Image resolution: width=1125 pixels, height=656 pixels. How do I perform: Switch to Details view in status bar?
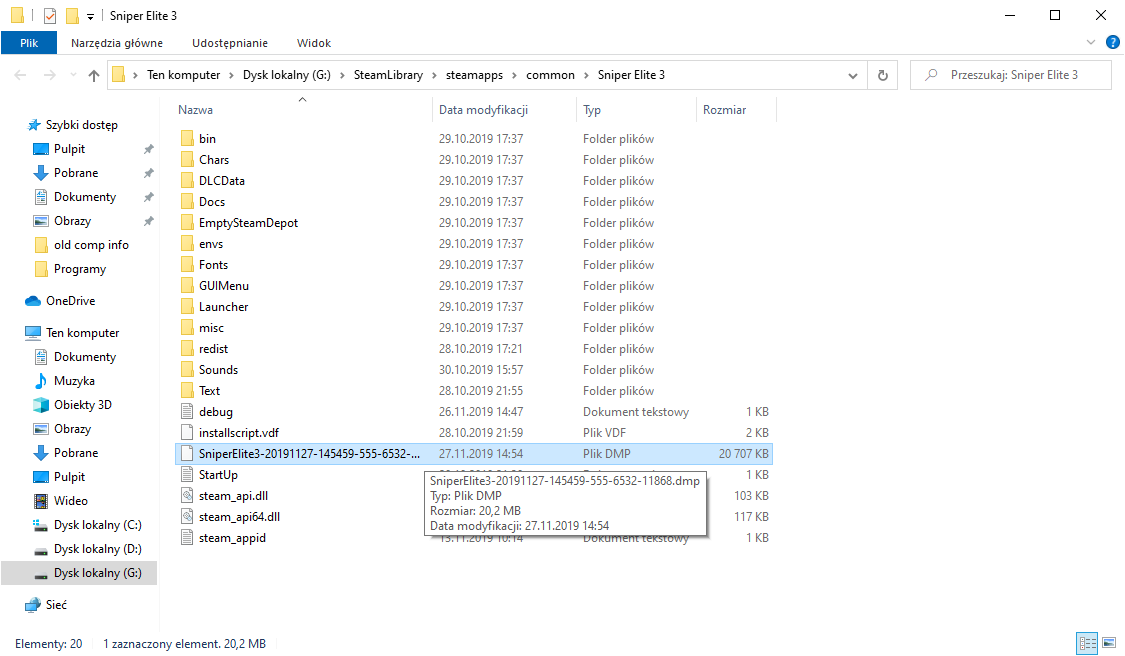(x=1088, y=643)
